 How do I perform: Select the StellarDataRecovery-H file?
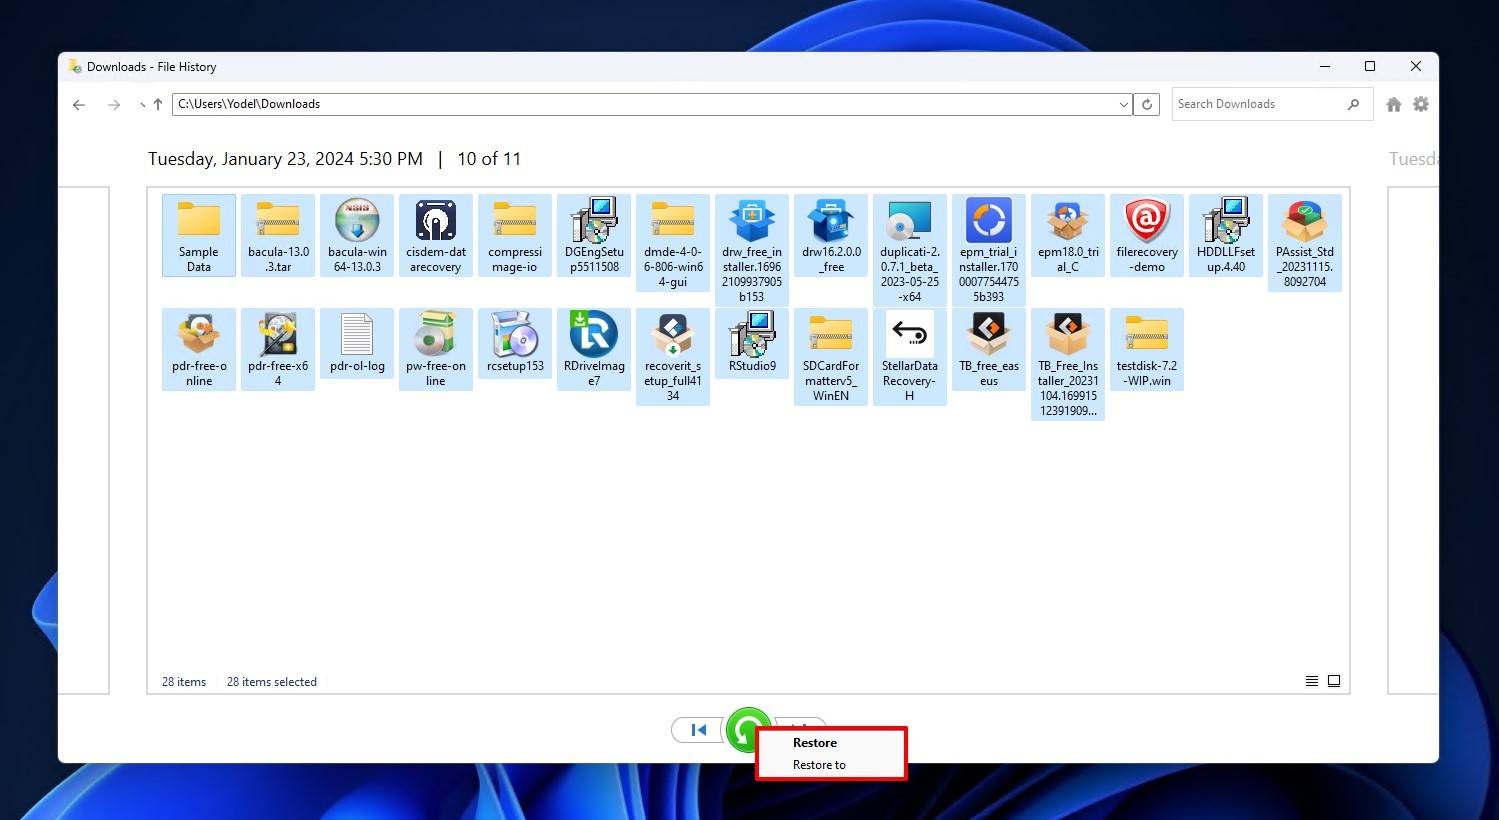pyautogui.click(x=910, y=357)
